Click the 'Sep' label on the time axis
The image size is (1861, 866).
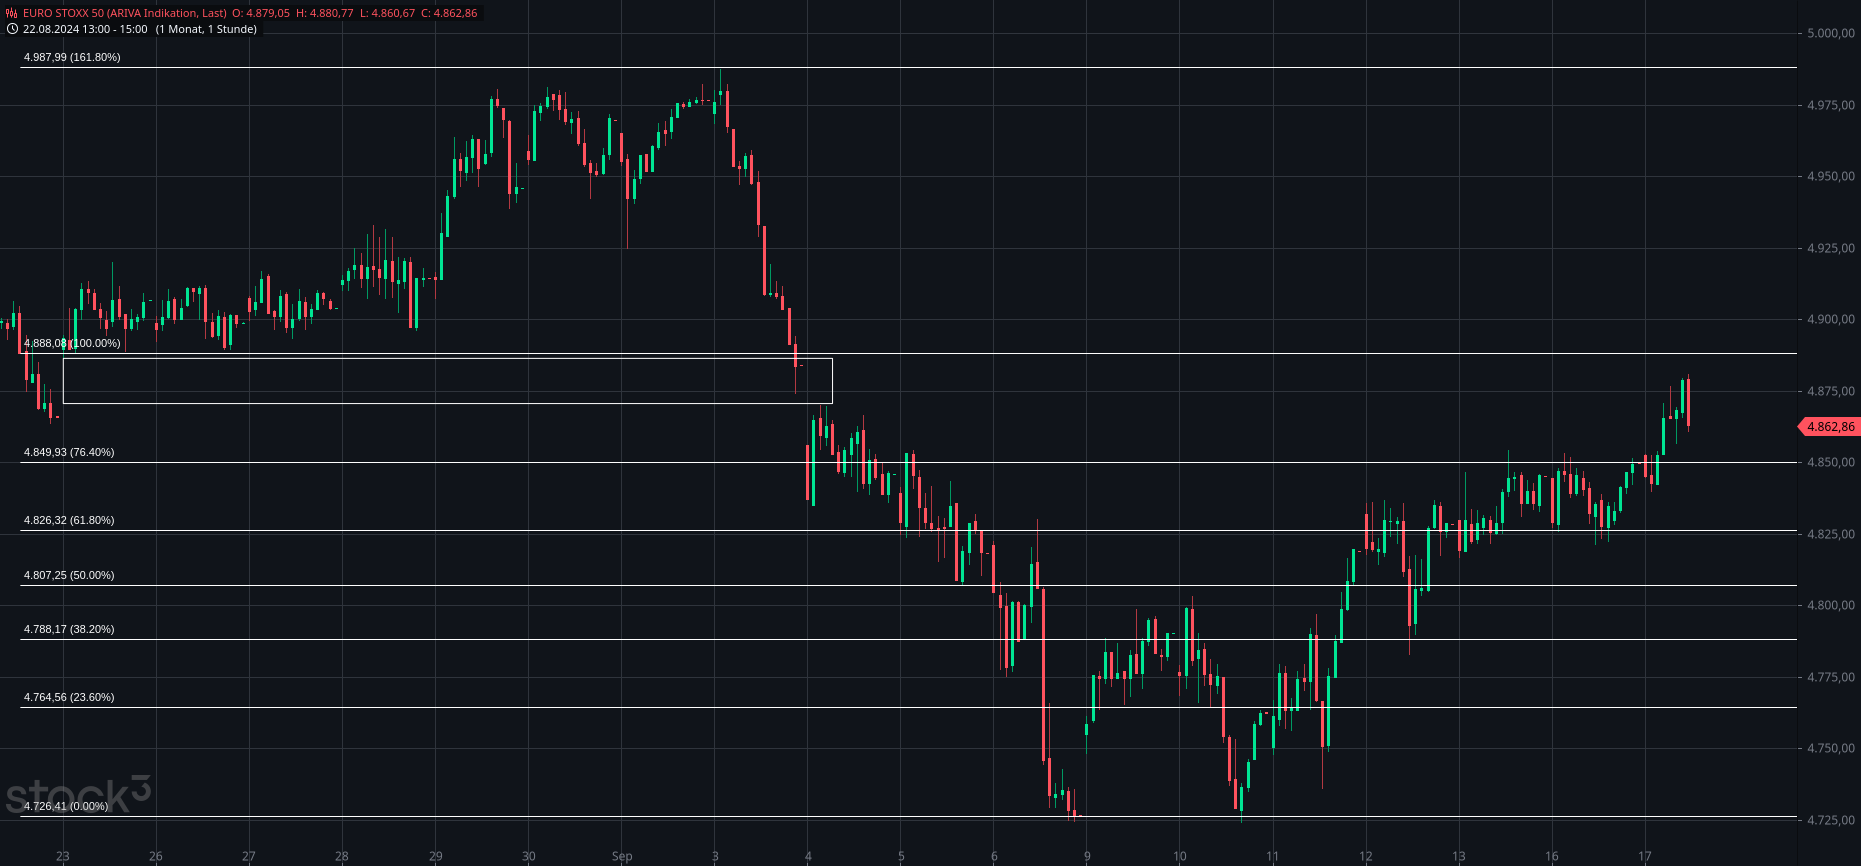(x=622, y=856)
